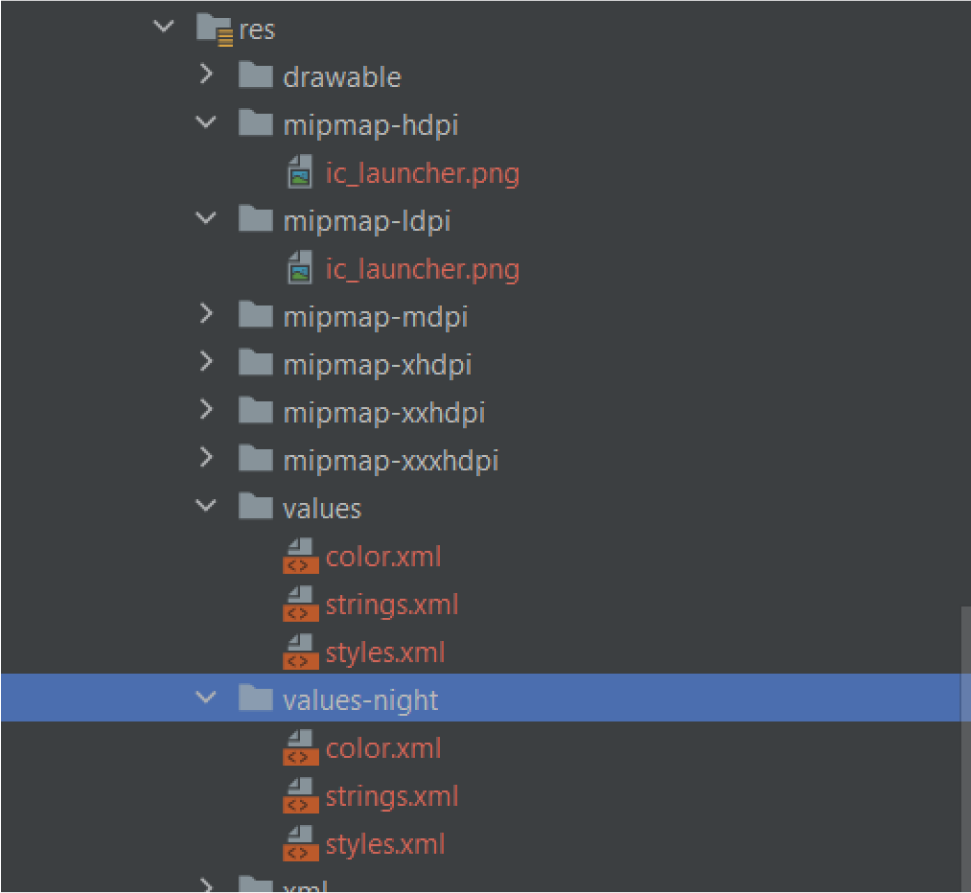Click the values-night folder icon
Screen dimensions: 971x893
click(x=256, y=698)
